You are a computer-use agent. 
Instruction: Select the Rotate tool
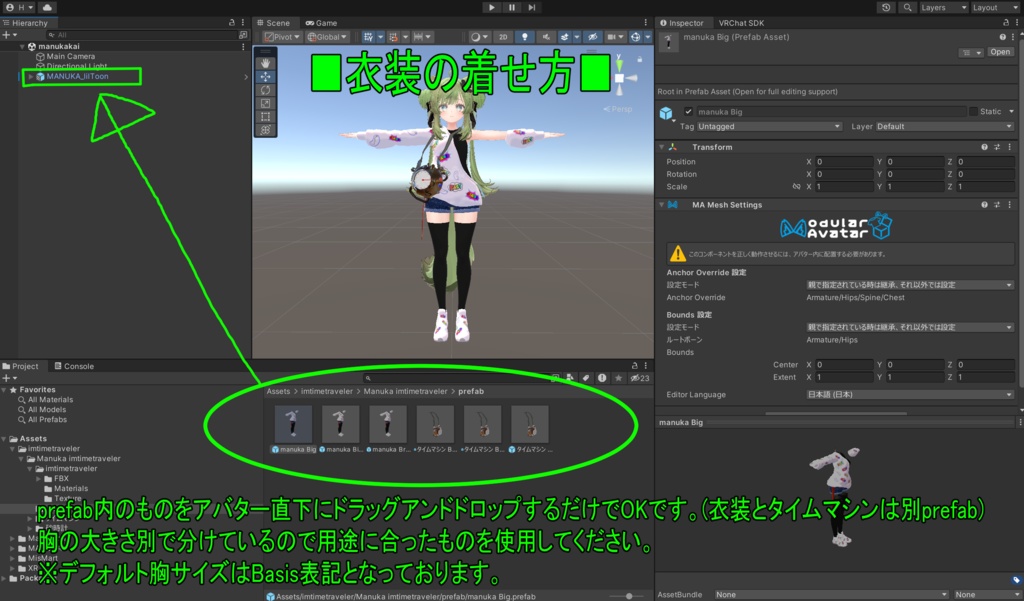[265, 90]
